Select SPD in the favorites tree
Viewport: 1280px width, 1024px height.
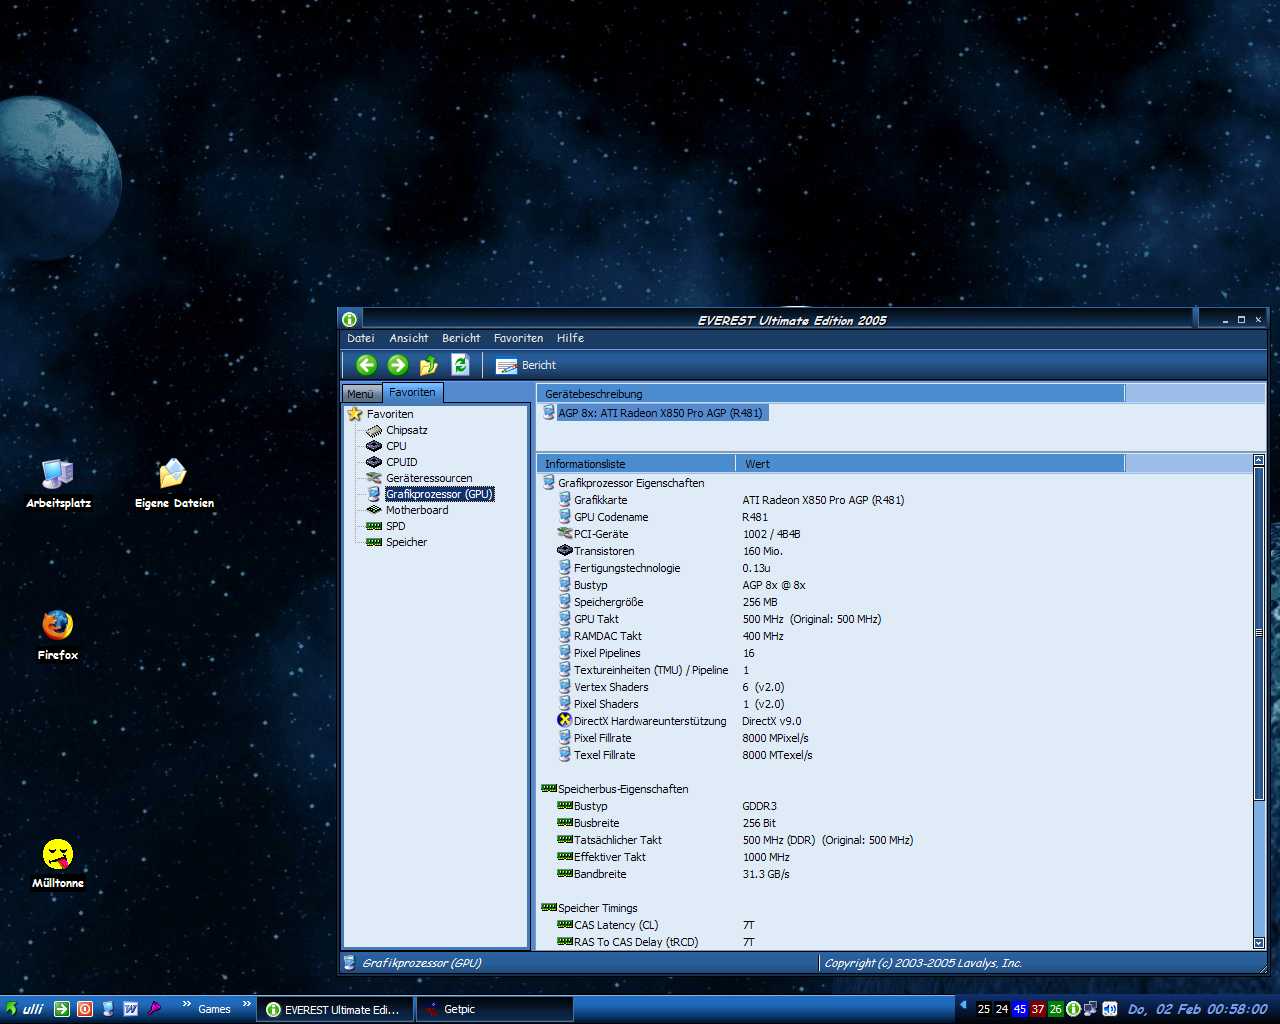coord(386,526)
